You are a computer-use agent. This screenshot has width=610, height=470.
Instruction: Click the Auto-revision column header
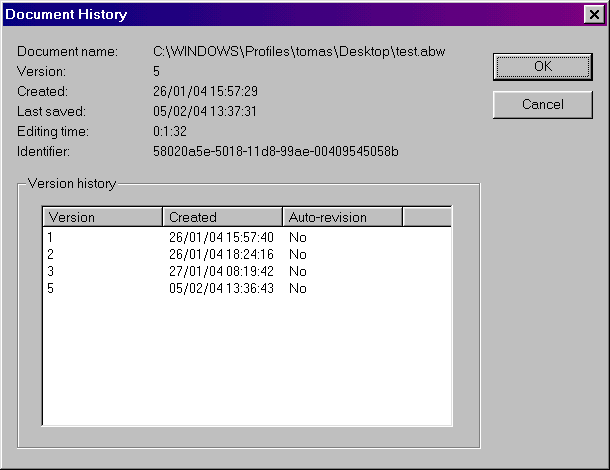coord(342,217)
